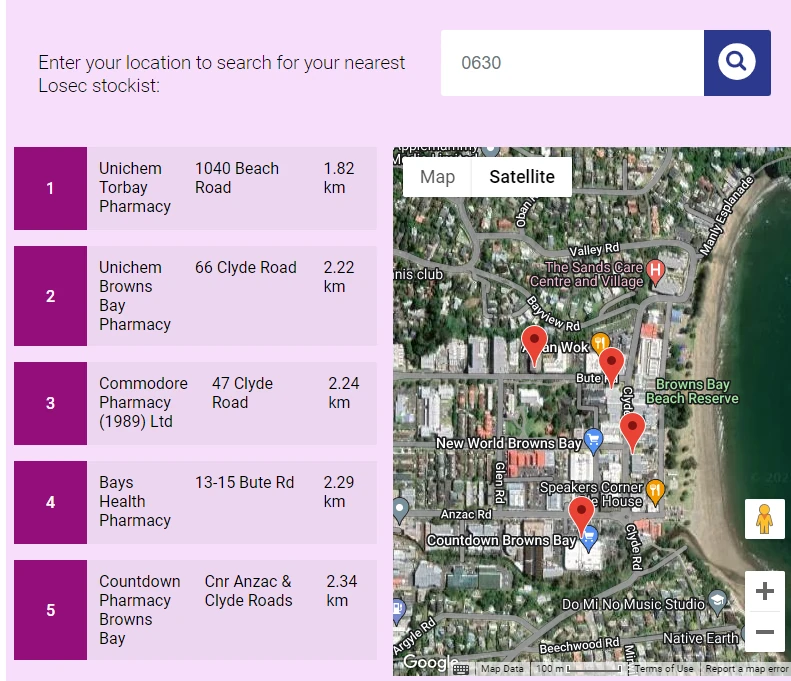Zoom out on the map
This screenshot has width=791, height=681.
(764, 632)
